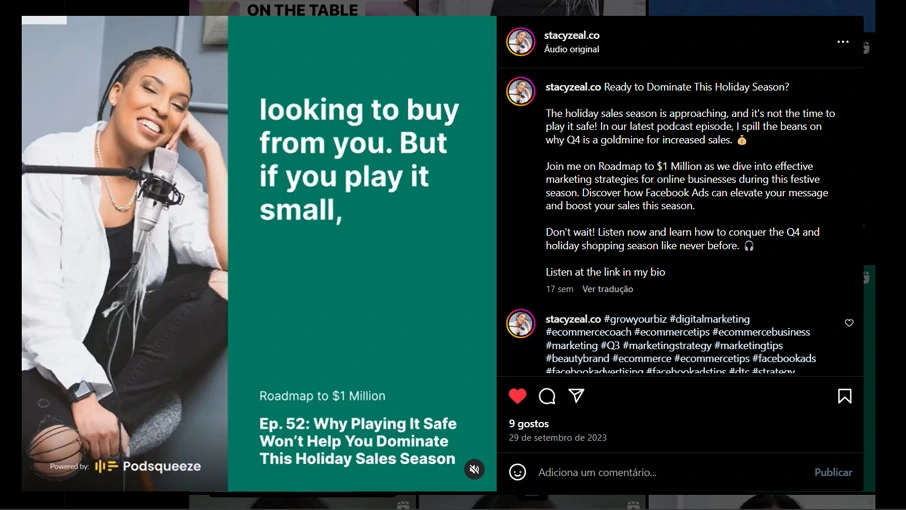Save the post with the bookmark icon
This screenshot has height=510, width=906.
coord(845,396)
